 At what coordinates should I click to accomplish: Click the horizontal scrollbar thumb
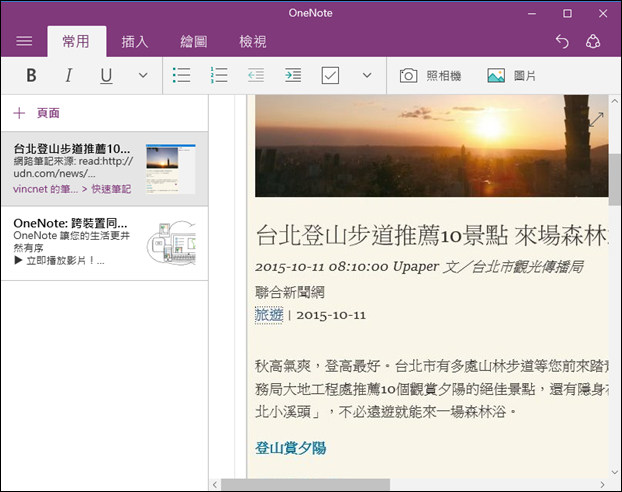(x=305, y=484)
